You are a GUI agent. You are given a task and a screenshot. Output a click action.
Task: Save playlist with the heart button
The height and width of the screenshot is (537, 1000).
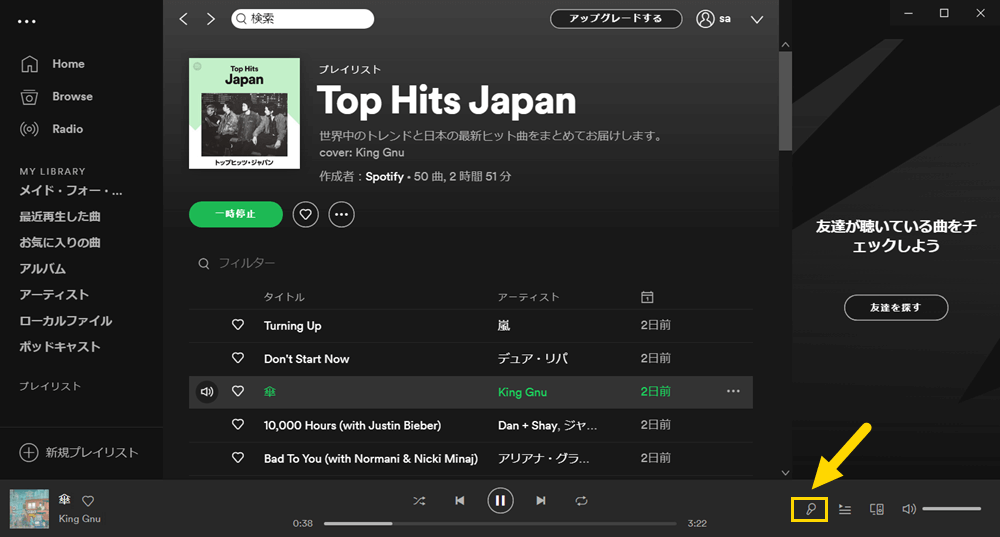[x=305, y=214]
